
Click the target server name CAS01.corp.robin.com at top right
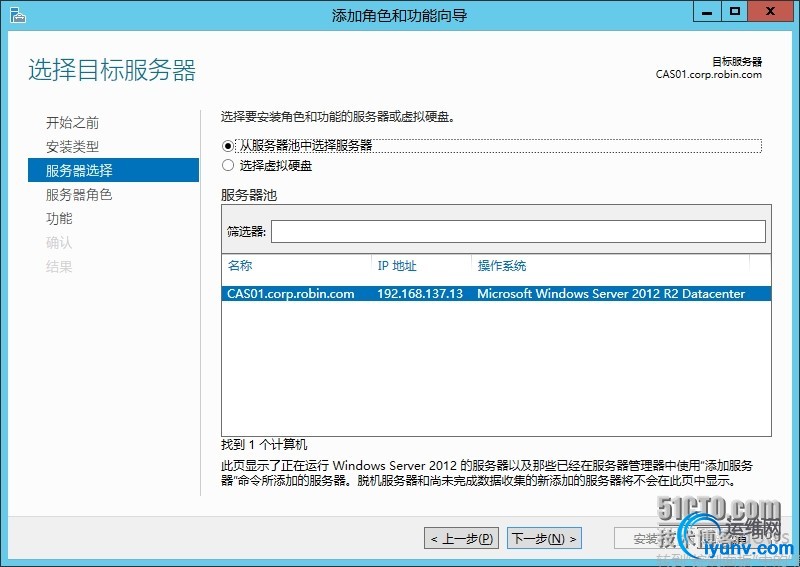coord(709,75)
